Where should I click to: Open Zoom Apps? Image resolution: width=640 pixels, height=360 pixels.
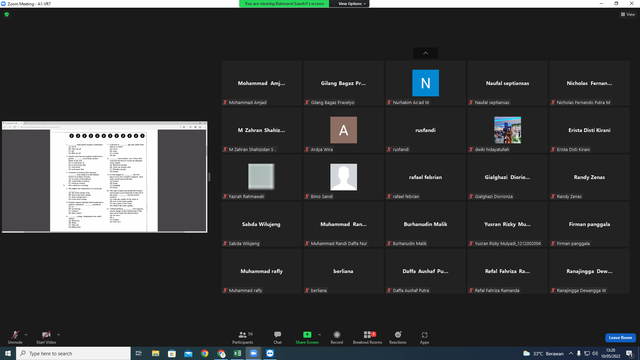[x=424, y=337]
